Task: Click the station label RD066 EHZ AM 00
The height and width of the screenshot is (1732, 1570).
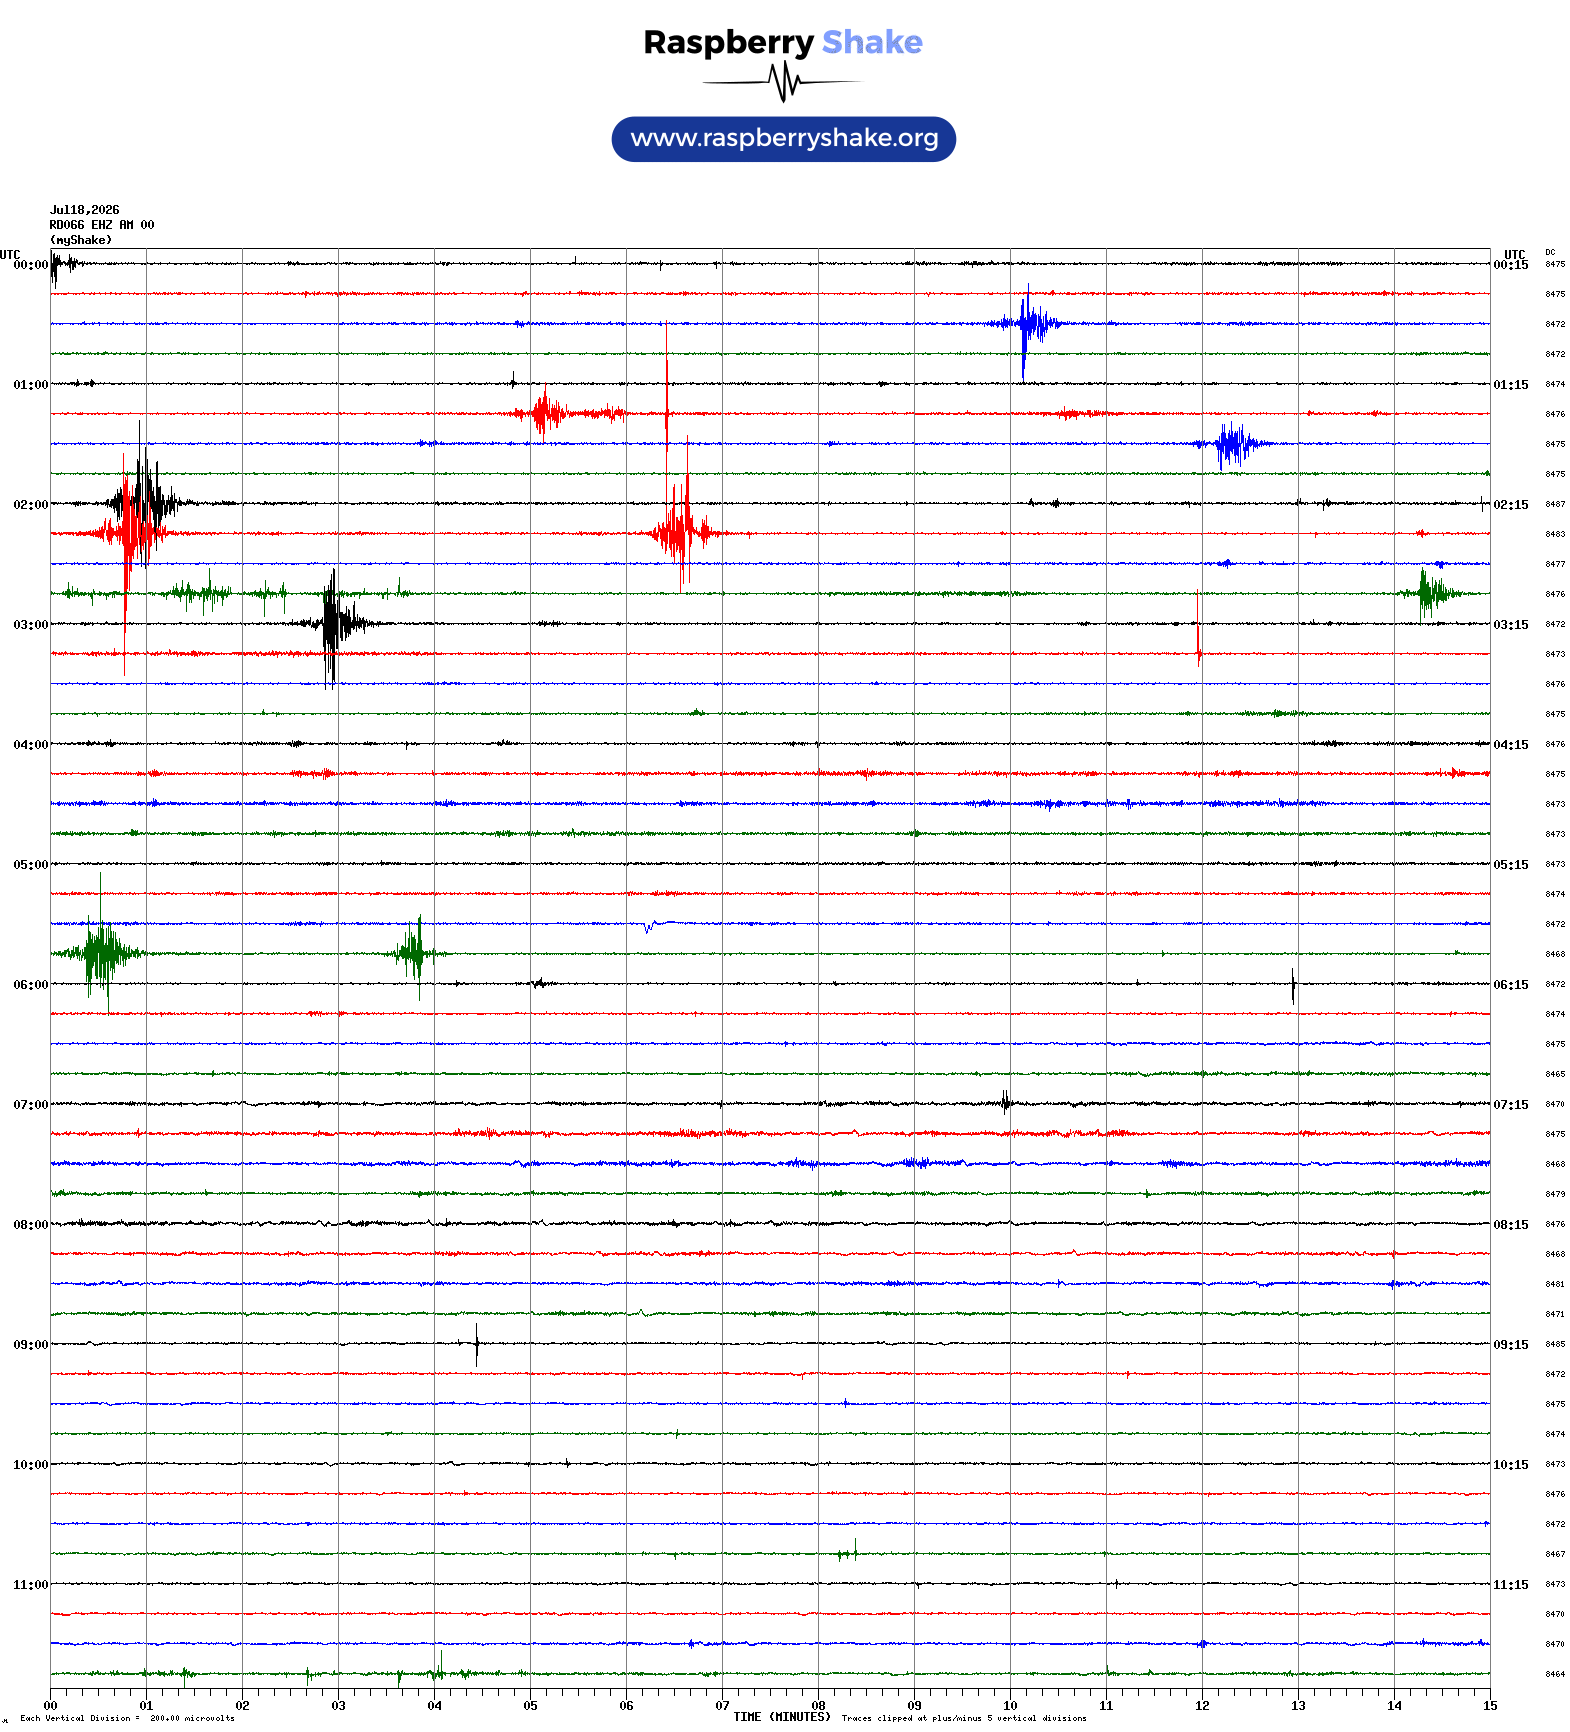Action: tap(102, 225)
